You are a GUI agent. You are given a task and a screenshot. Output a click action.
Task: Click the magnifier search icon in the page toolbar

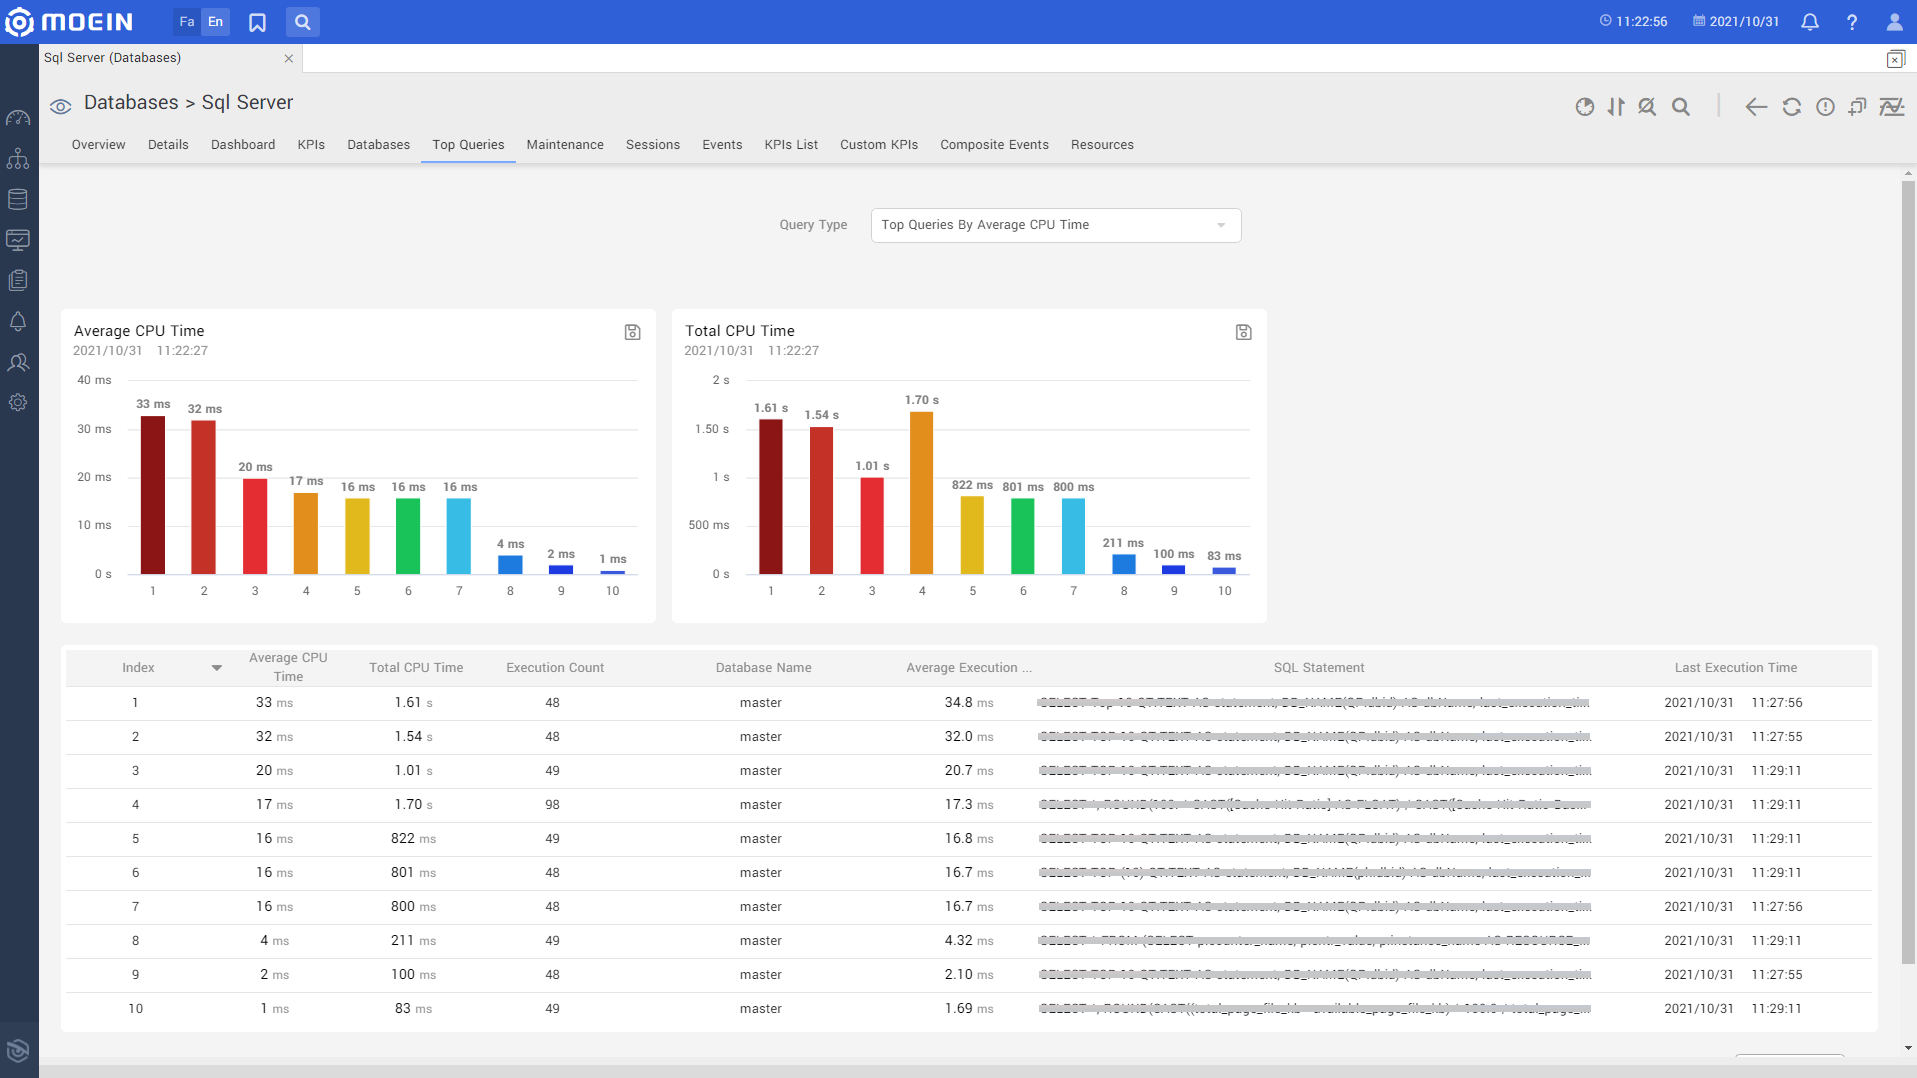pos(1681,107)
